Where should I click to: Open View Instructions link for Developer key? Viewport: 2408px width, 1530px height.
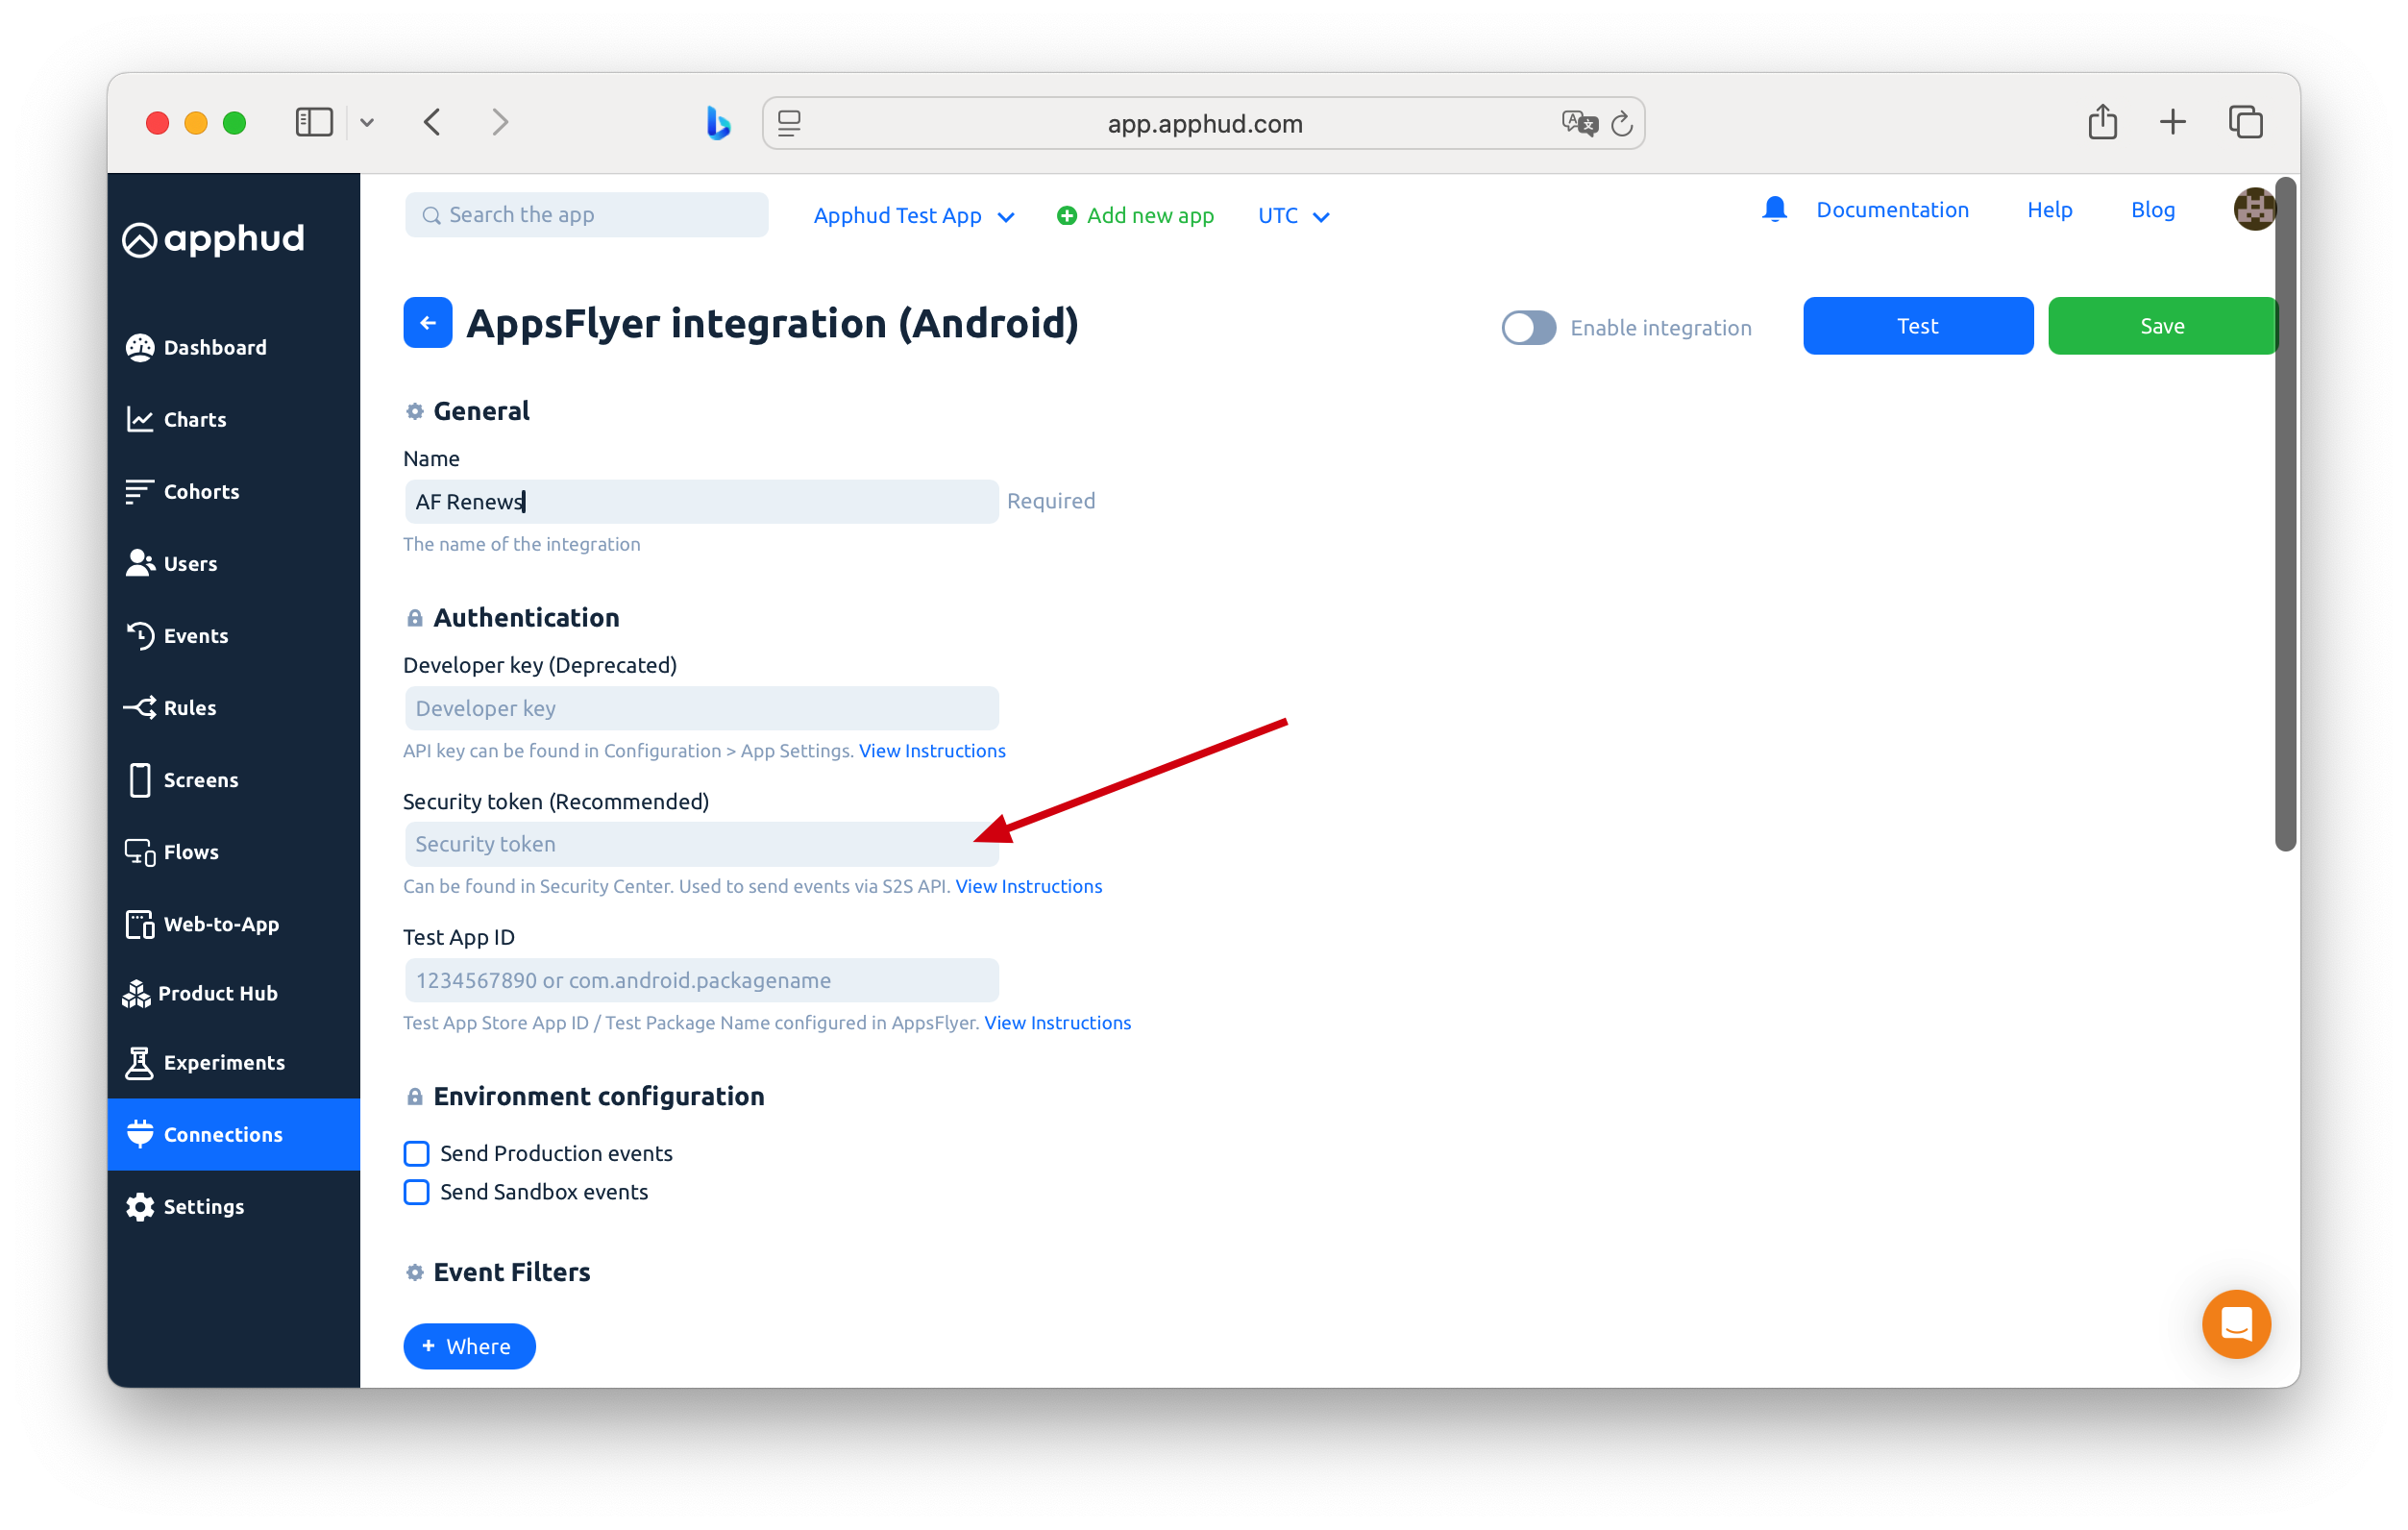932,750
